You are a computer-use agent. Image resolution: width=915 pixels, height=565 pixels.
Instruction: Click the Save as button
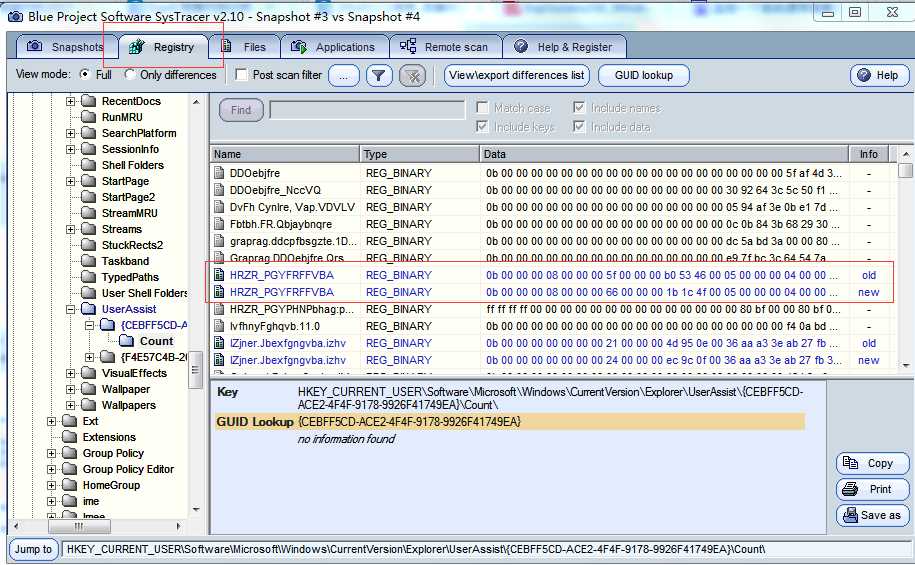click(872, 515)
